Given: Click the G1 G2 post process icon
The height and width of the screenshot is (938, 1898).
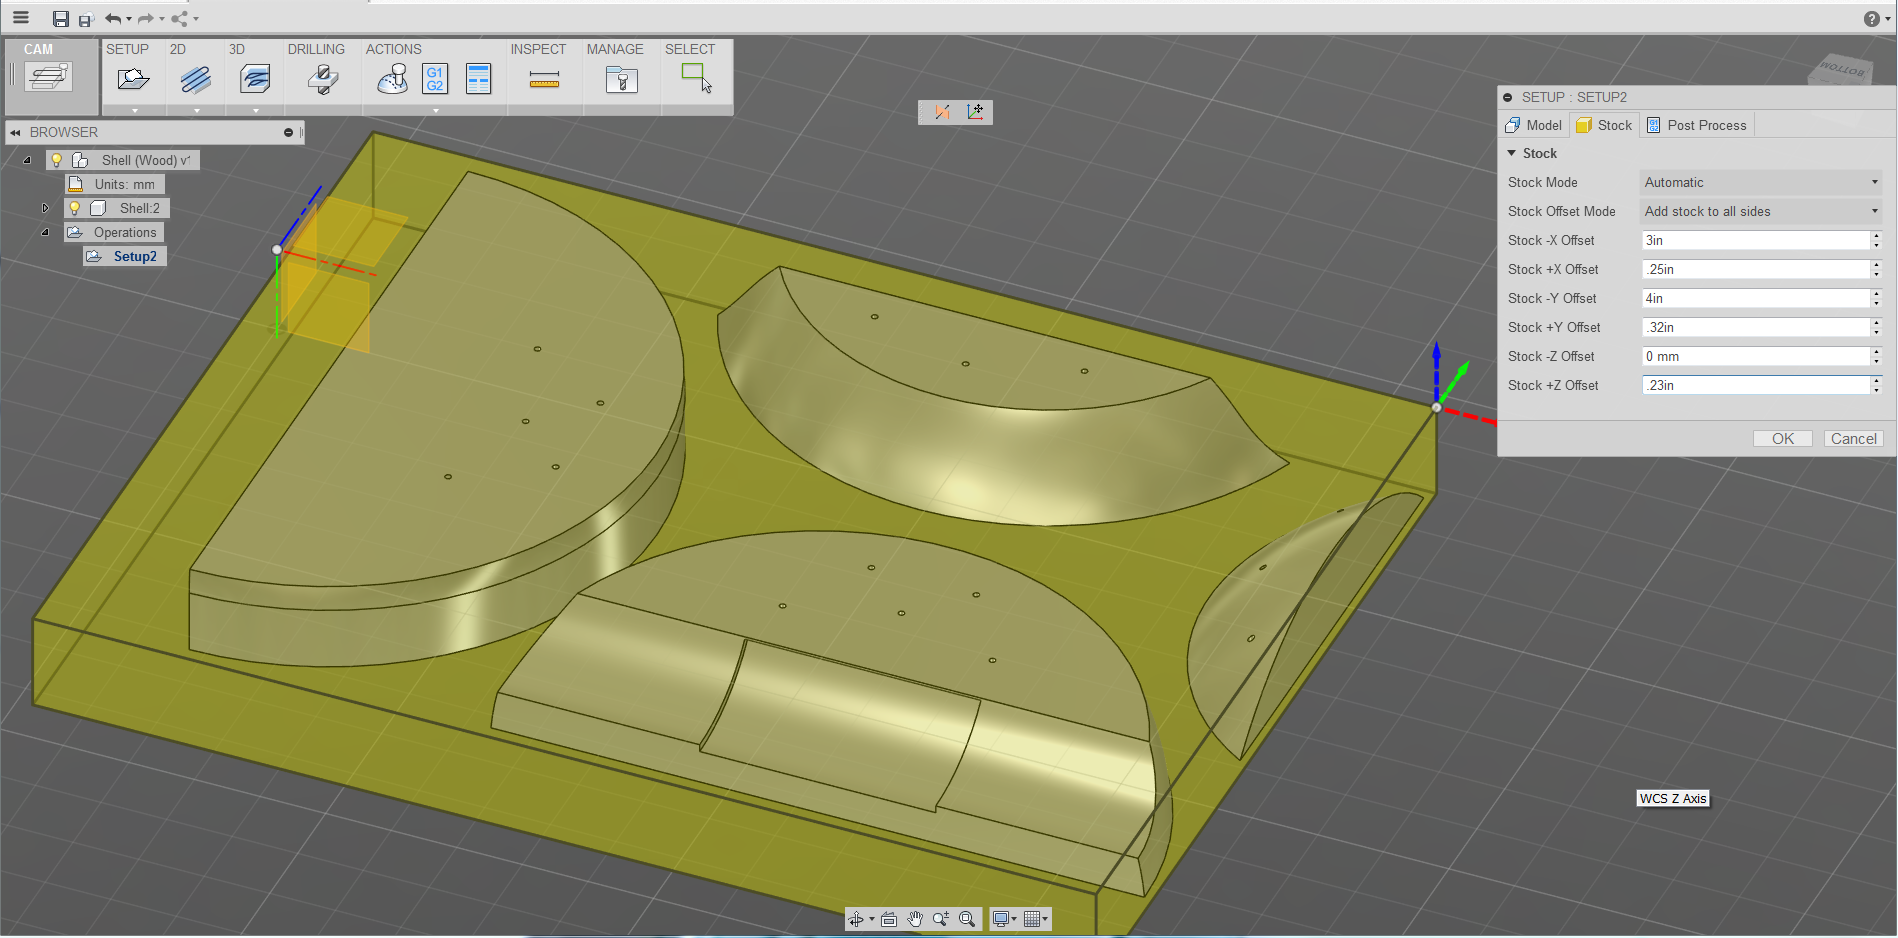Looking at the screenshot, I should coord(435,79).
